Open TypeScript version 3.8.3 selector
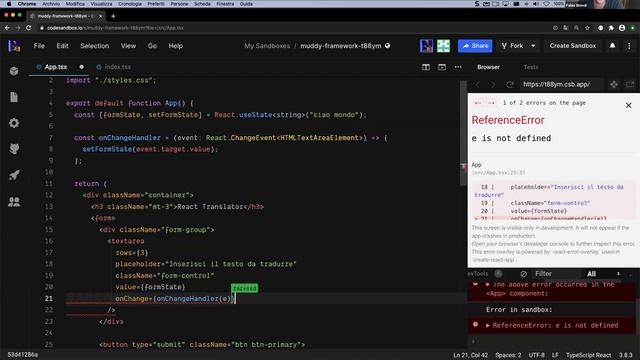Screen dimensions: 640x360 (x=625, y=355)
